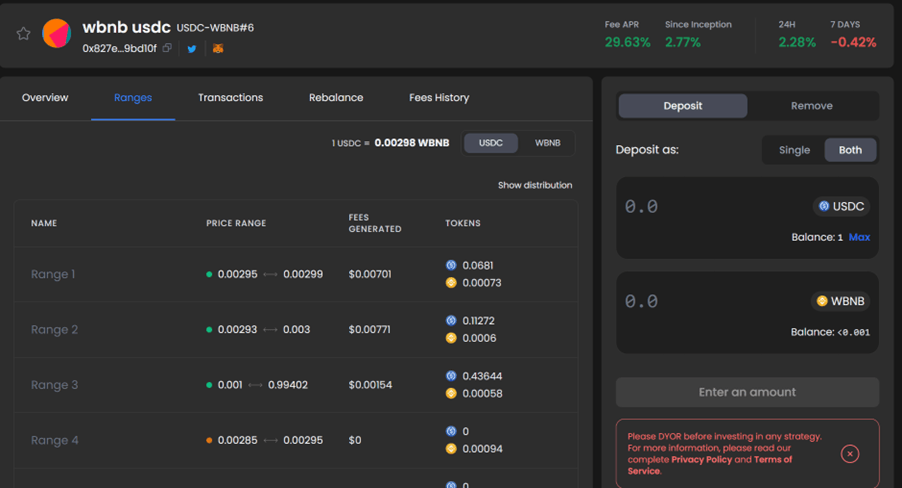The width and height of the screenshot is (902, 488).
Task: Click the MetaMask fox icon
Action: pyautogui.click(x=218, y=49)
